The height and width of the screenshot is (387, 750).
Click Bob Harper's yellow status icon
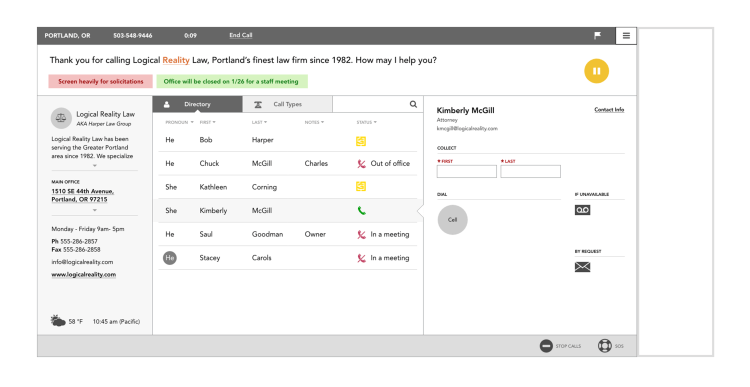click(x=361, y=141)
